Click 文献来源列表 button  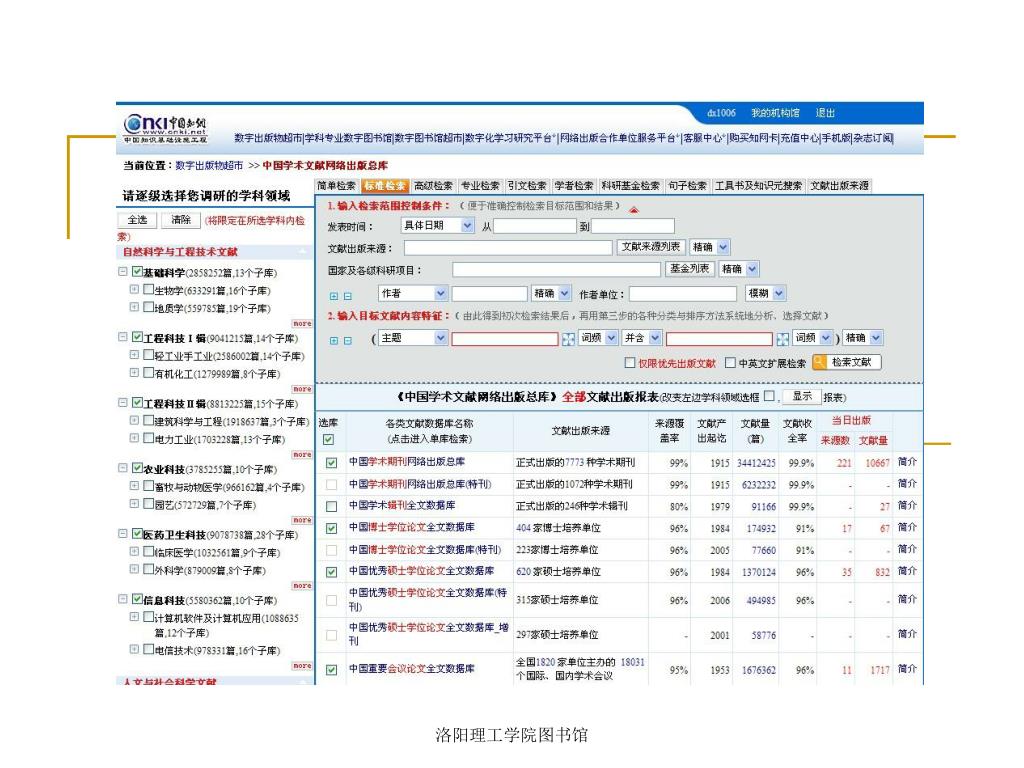650,247
